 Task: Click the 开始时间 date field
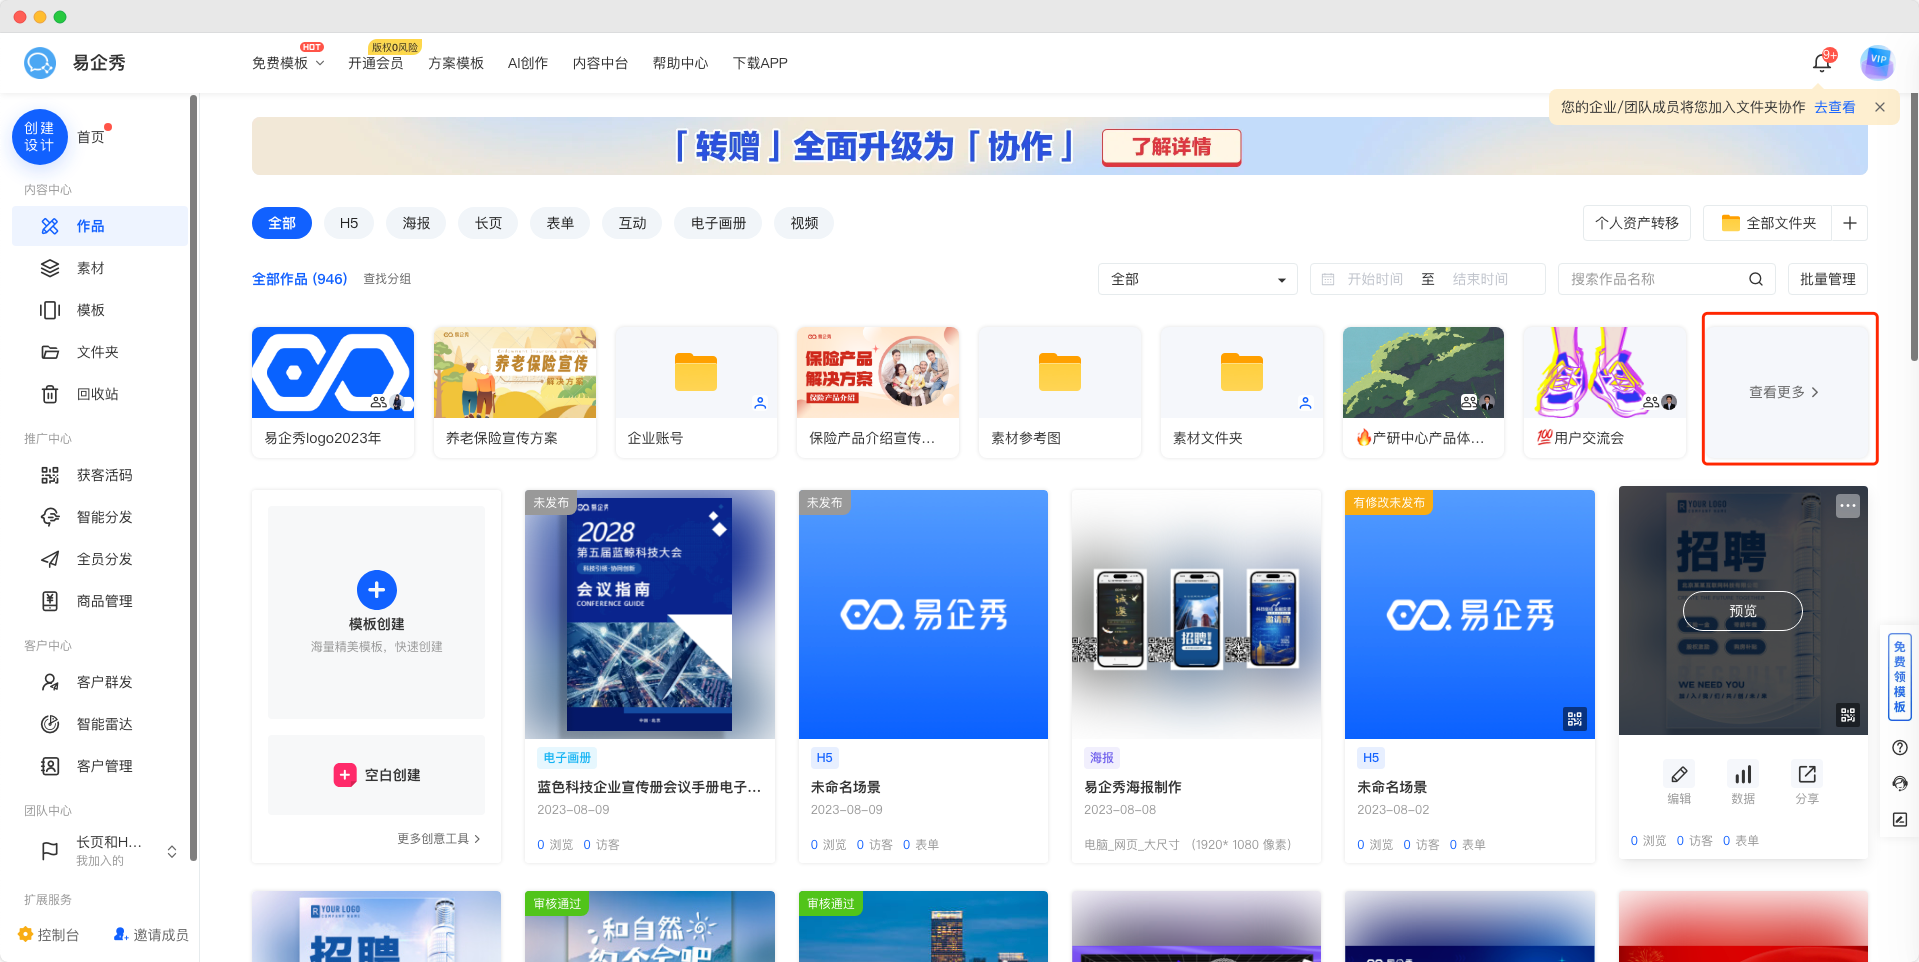tap(1375, 279)
